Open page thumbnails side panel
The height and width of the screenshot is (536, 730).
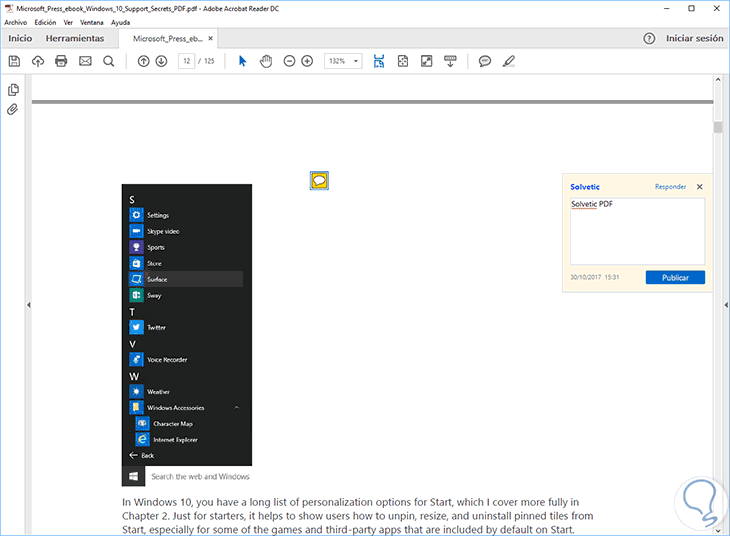click(14, 89)
